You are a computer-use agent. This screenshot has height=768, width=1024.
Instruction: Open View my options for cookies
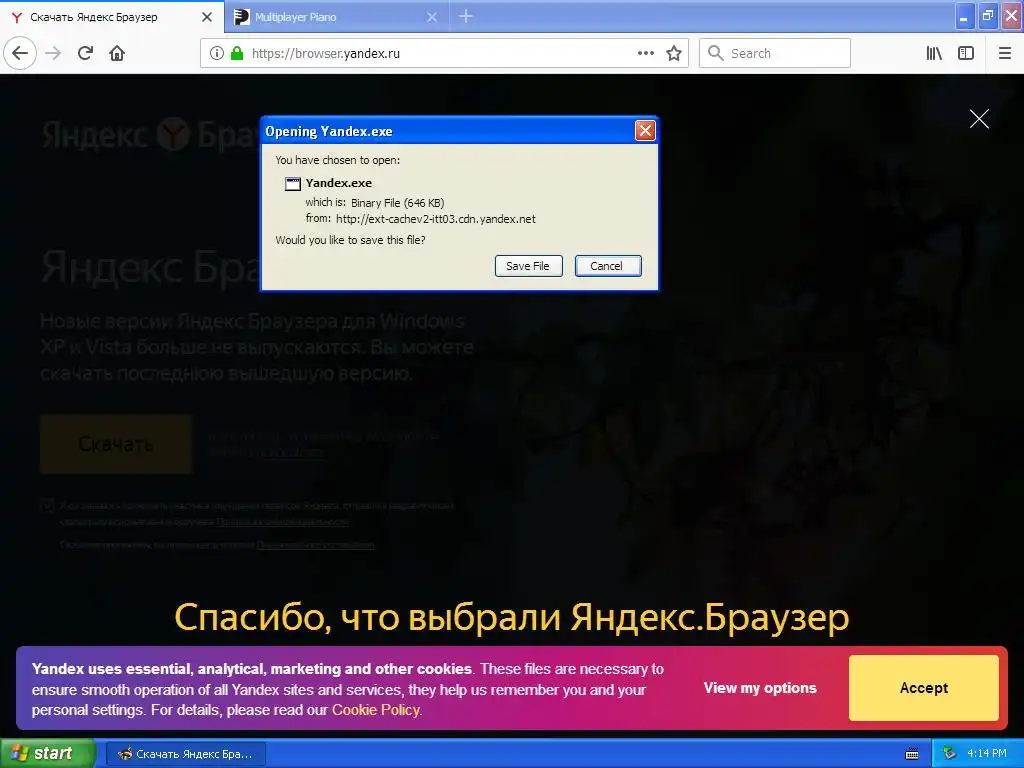point(760,688)
